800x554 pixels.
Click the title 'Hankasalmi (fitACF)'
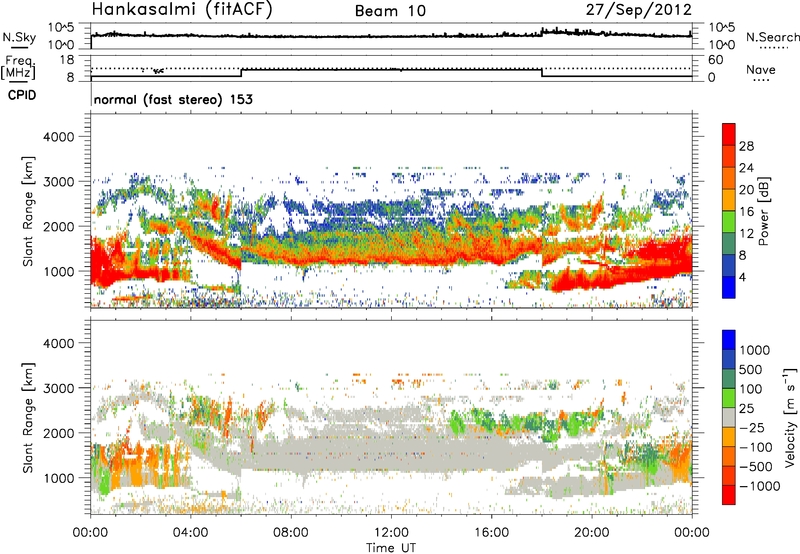point(182,9)
